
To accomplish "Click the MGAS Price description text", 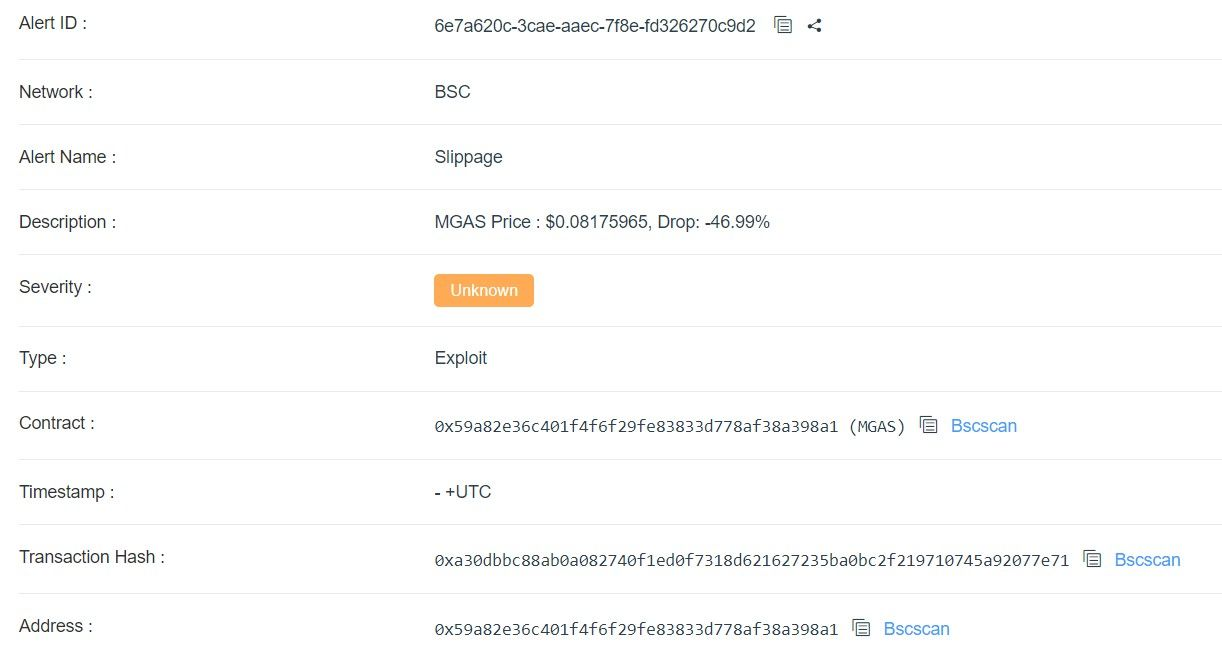I will (602, 222).
